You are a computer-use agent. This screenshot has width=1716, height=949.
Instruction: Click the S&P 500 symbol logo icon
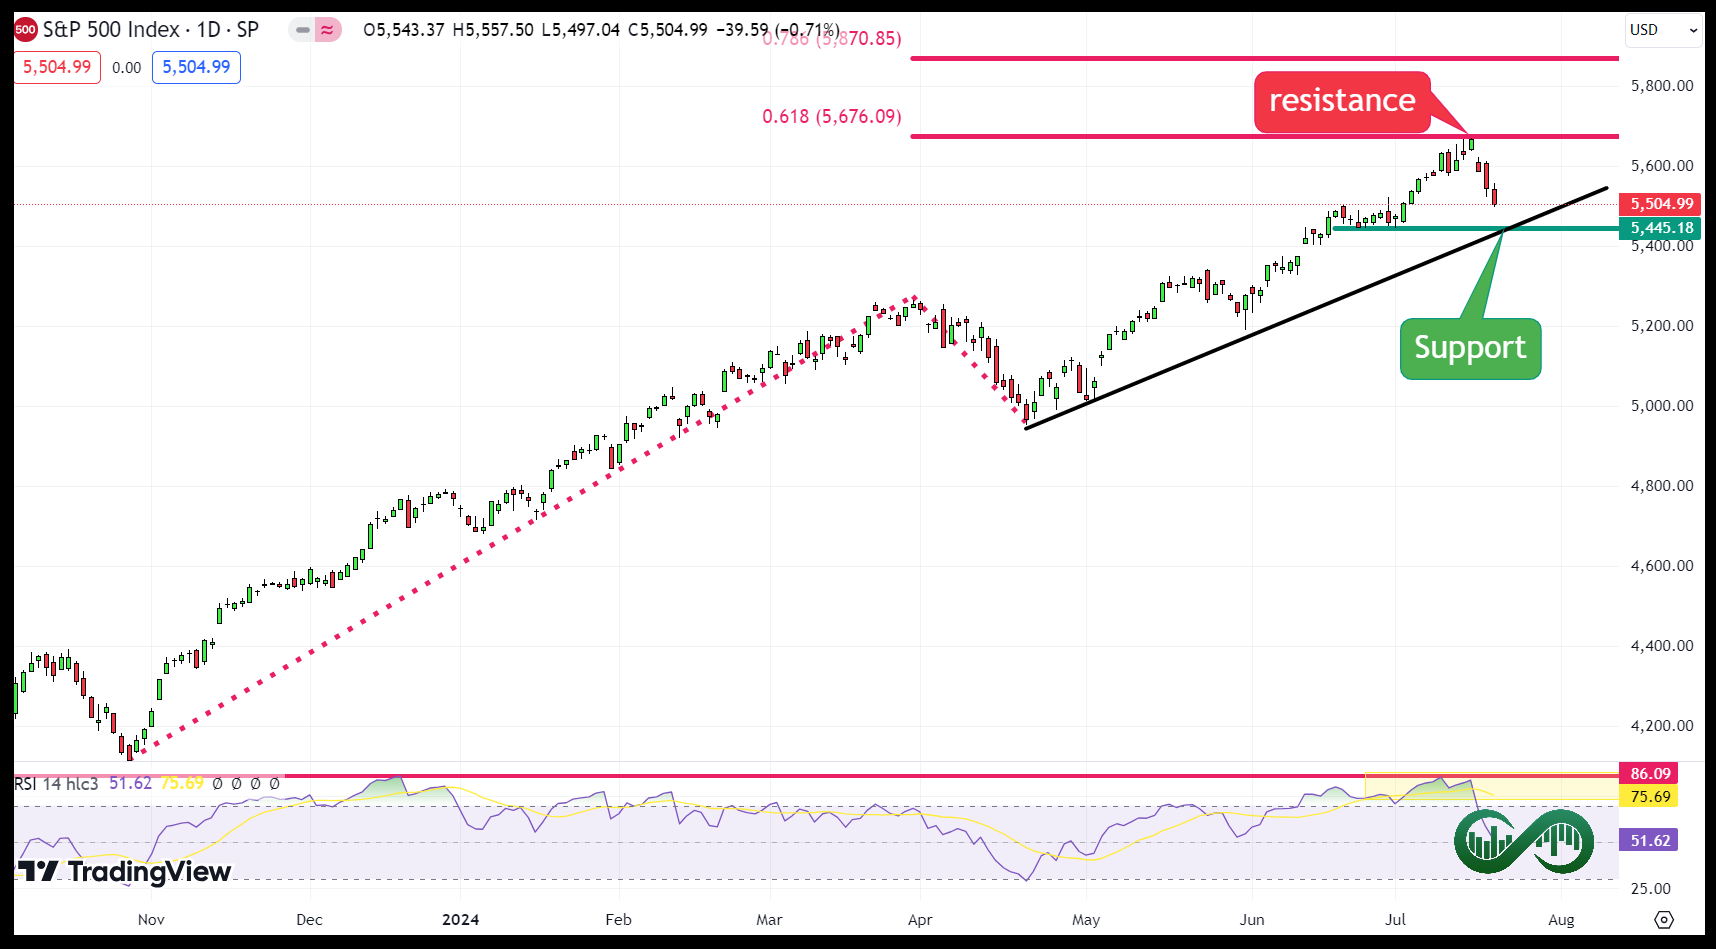coord(26,30)
